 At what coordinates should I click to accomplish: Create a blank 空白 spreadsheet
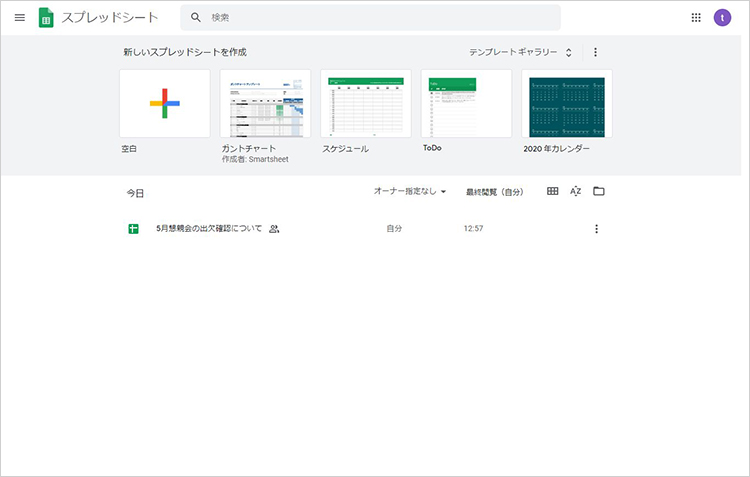pyautogui.click(x=165, y=103)
